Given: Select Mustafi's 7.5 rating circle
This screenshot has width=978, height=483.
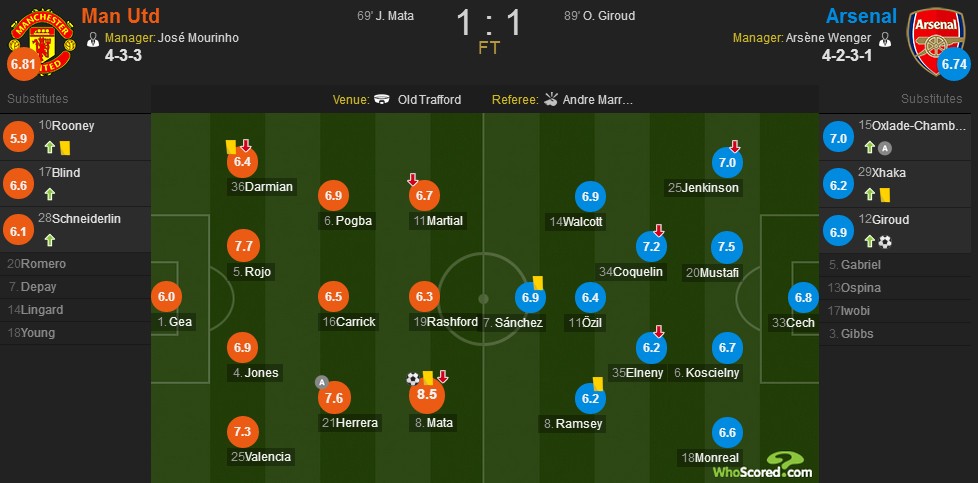Looking at the screenshot, I should tap(727, 246).
